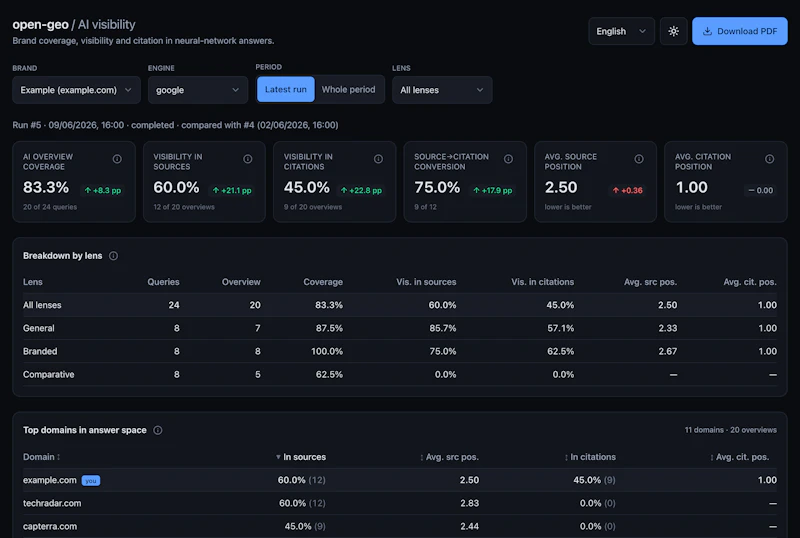
Task: Click 100.0% coverage for Branded
Action: click(x=327, y=351)
